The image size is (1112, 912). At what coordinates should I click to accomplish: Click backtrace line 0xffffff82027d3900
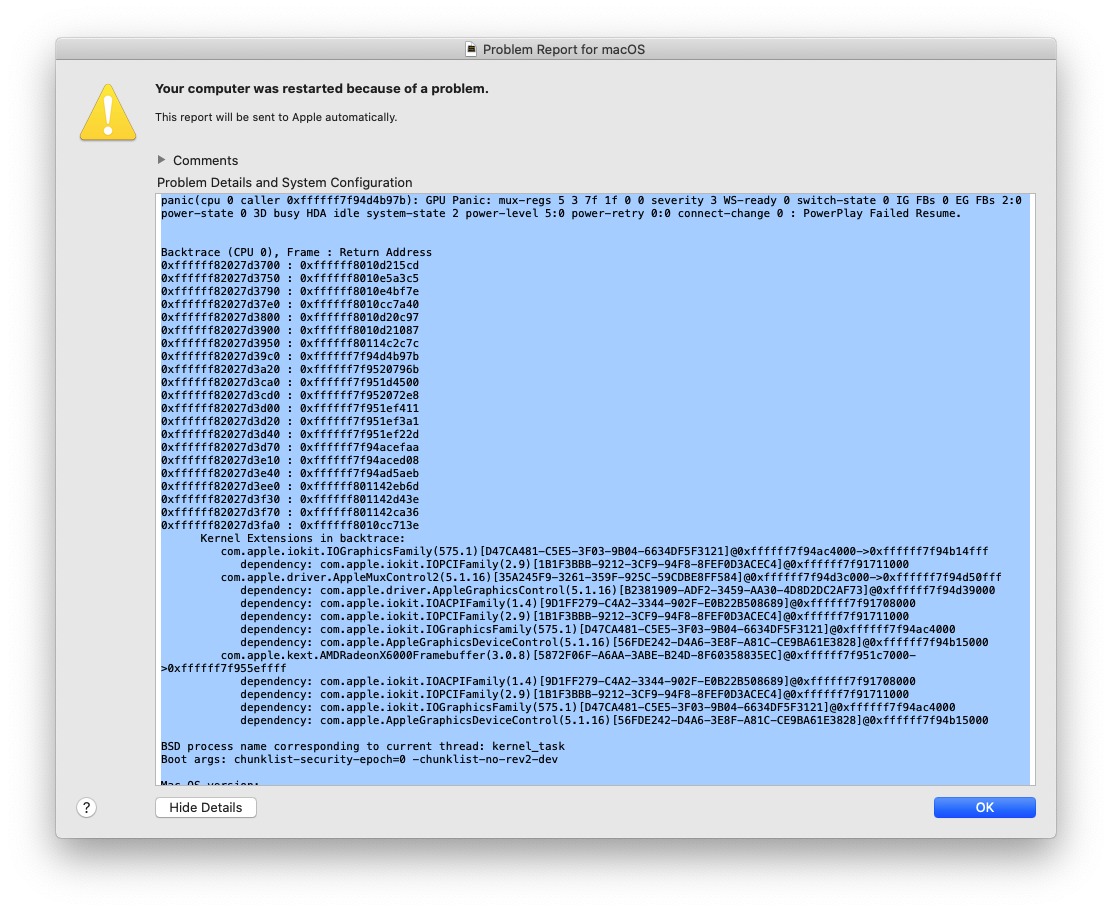[x=290, y=330]
